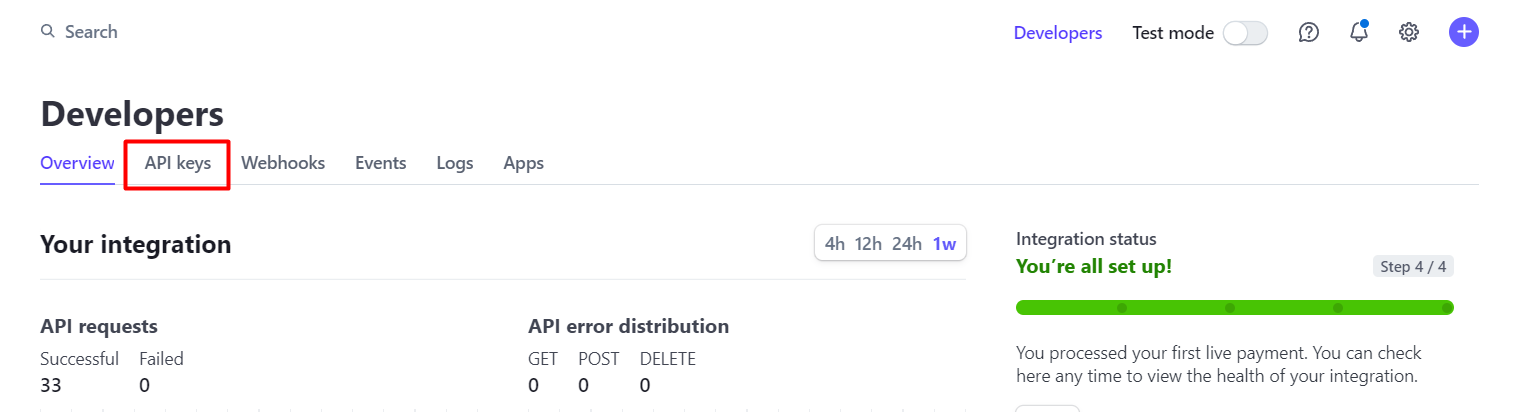This screenshot has height=412, width=1520.
Task: Go to the Events tab
Action: click(x=381, y=163)
